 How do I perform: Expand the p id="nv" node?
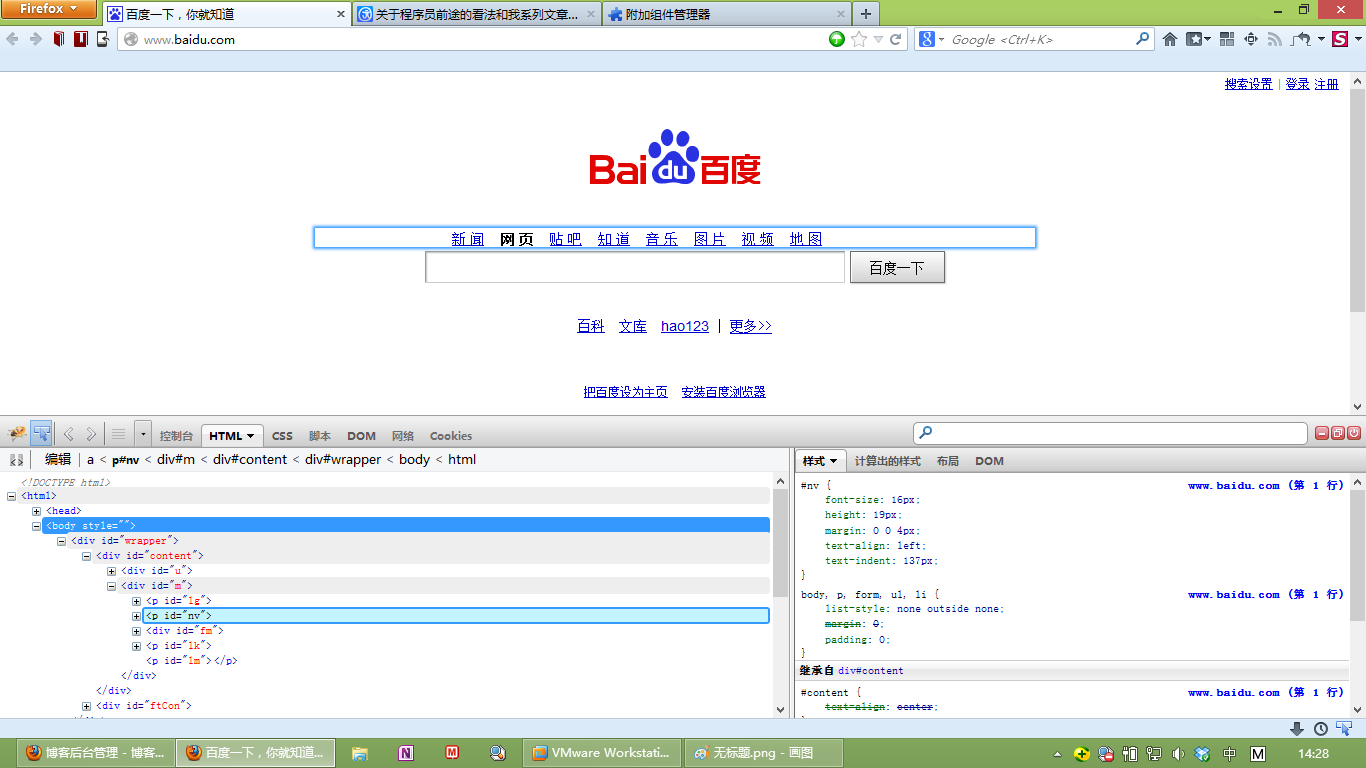pos(136,616)
